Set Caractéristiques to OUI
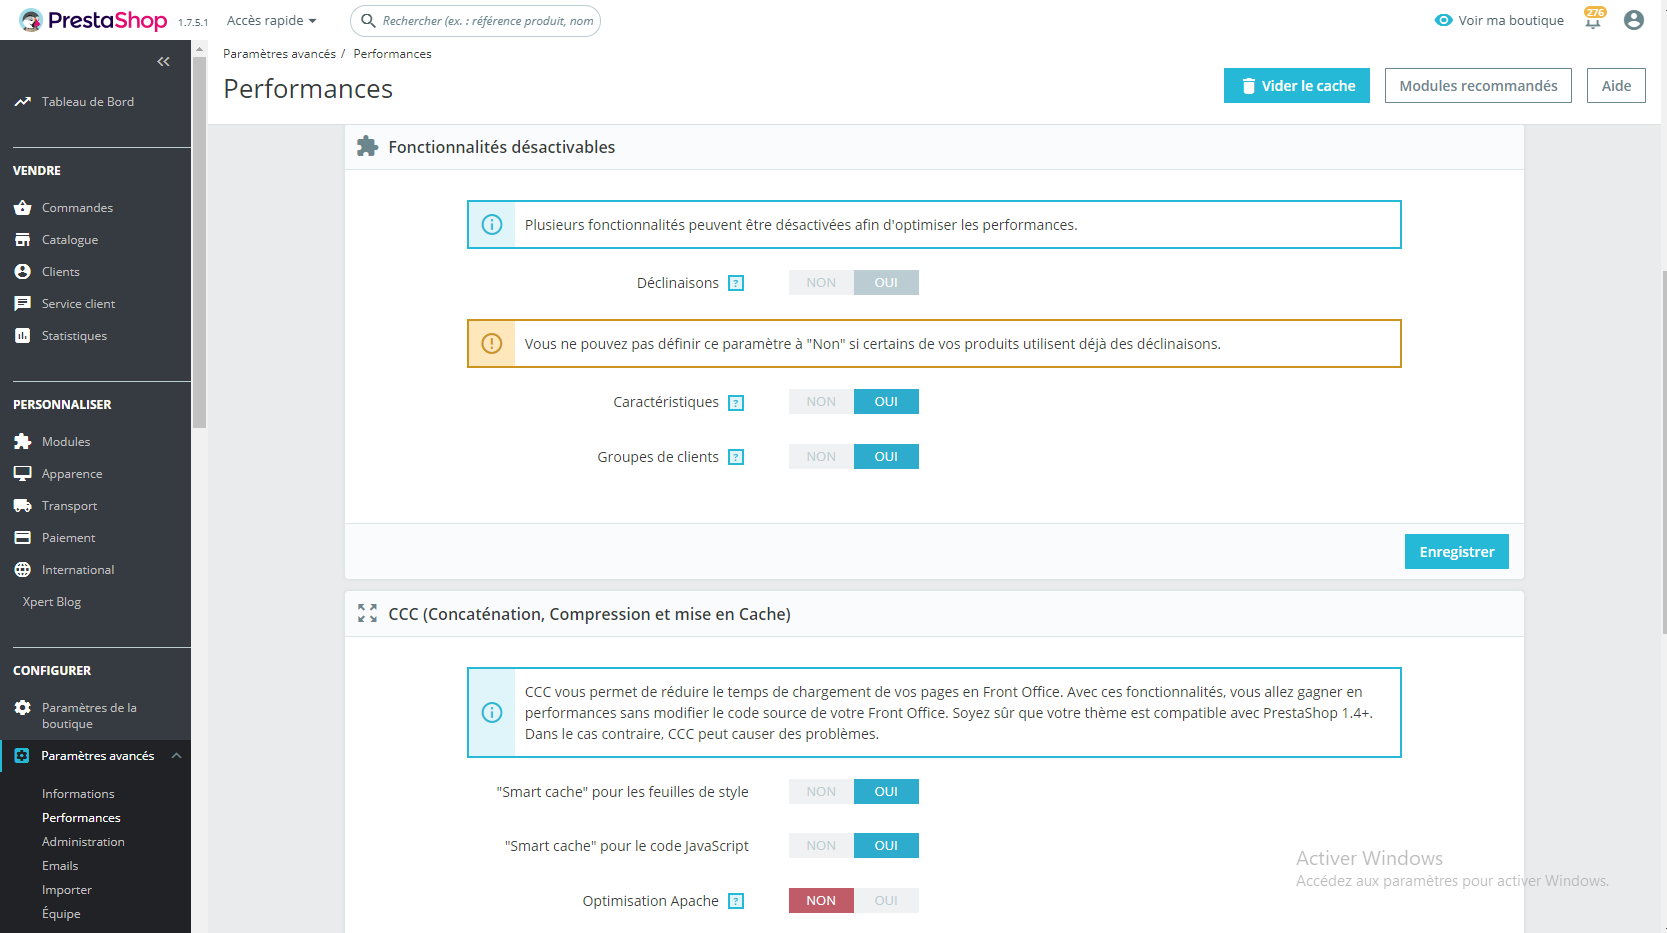 (886, 402)
